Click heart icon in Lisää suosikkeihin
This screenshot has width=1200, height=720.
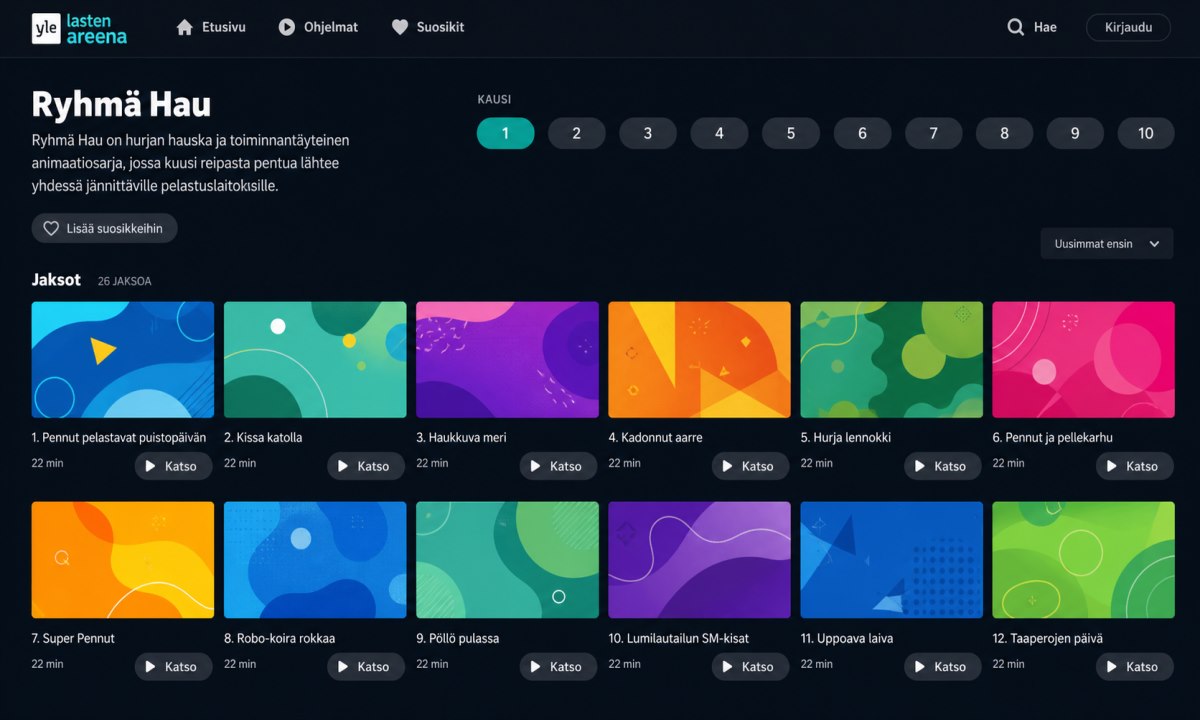click(x=51, y=228)
